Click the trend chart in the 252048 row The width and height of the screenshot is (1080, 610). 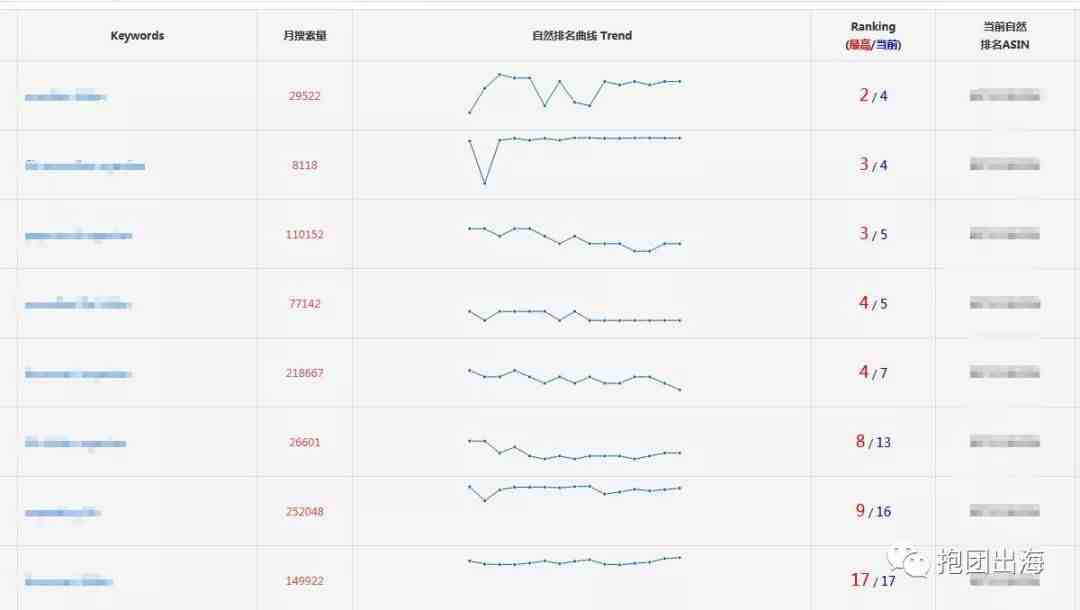tap(574, 490)
